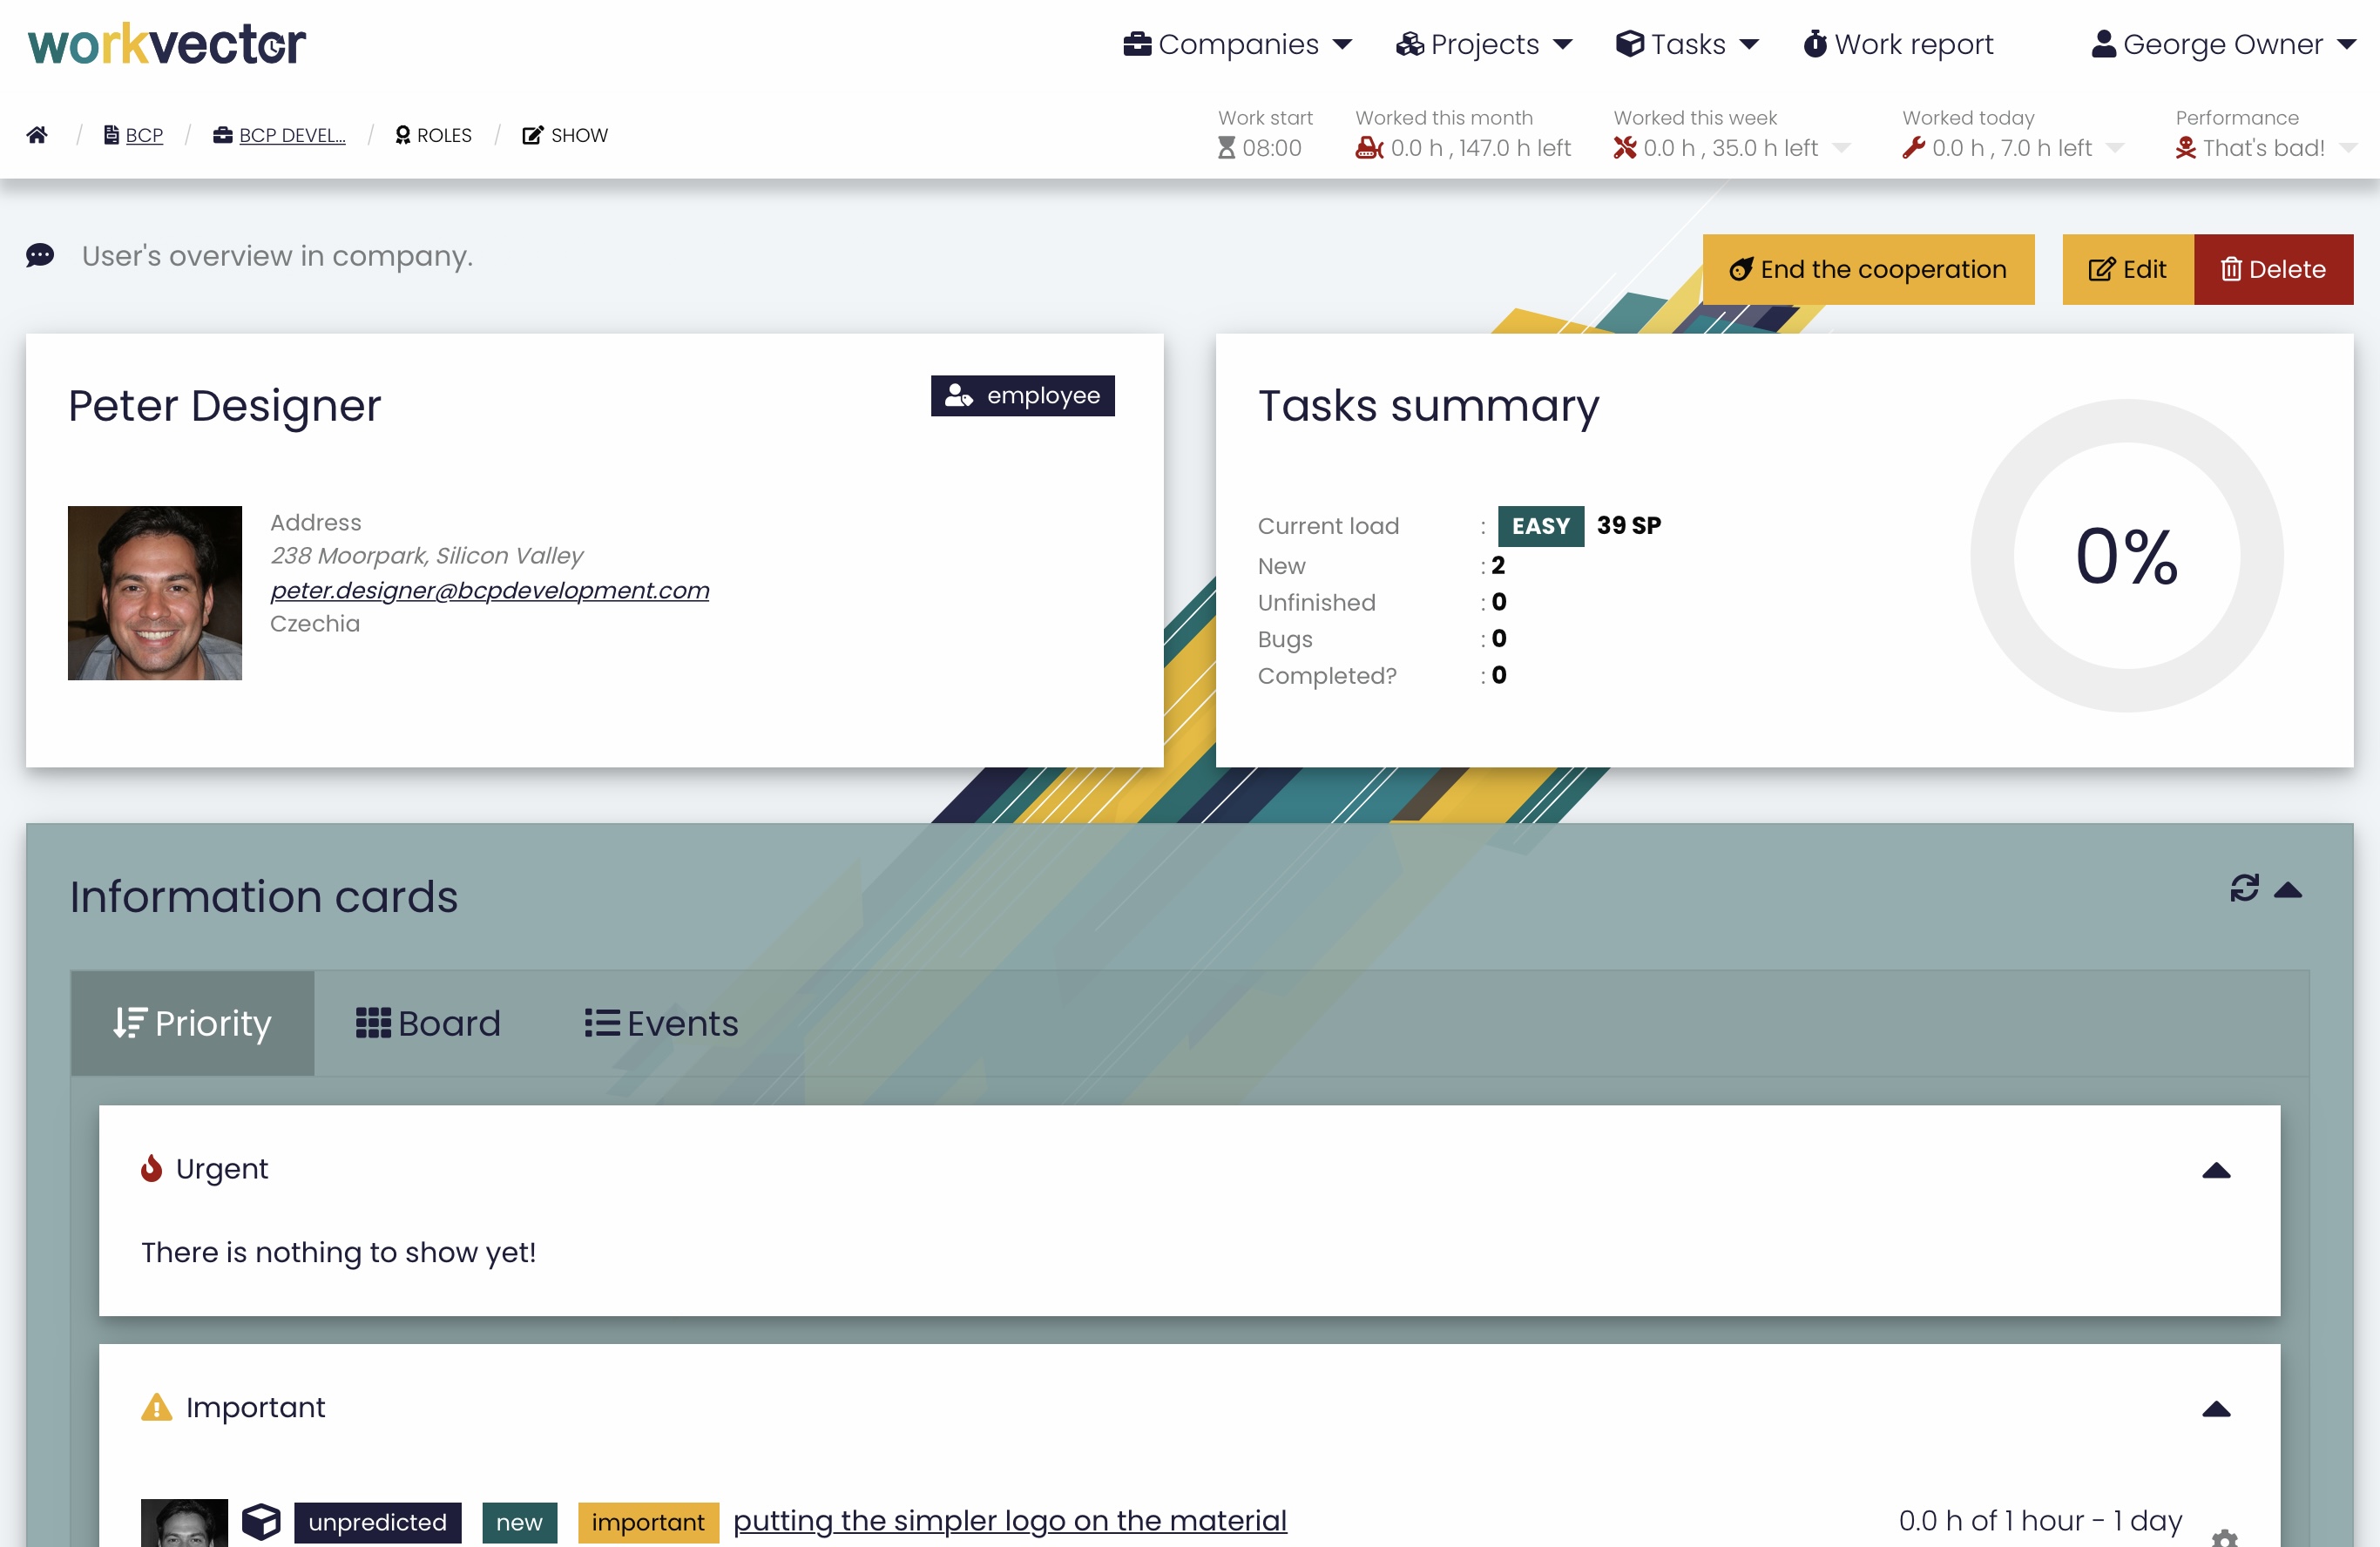The width and height of the screenshot is (2380, 1547).
Task: Collapse the Urgent section
Action: point(2216,1170)
